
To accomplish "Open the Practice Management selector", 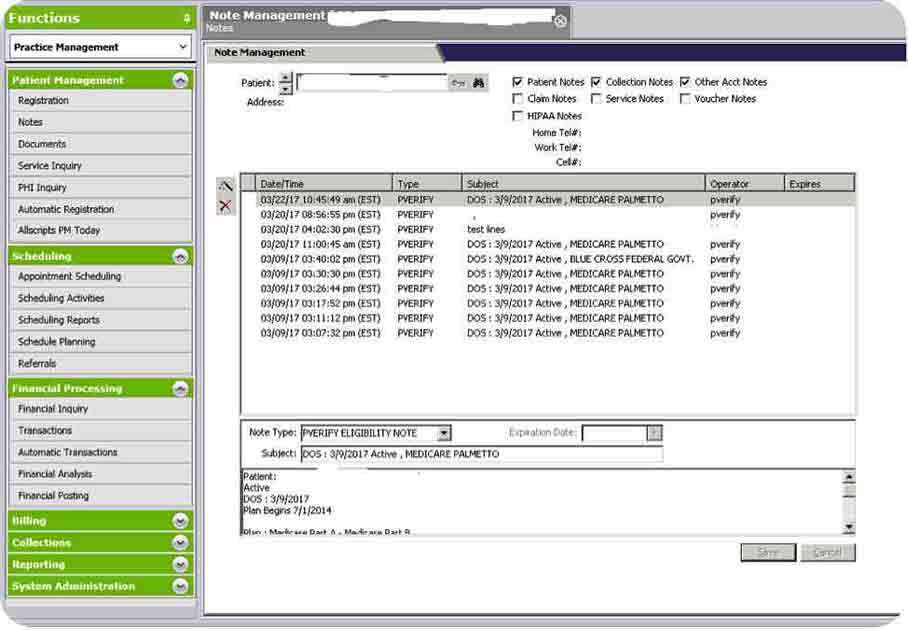I will click(x=100, y=47).
